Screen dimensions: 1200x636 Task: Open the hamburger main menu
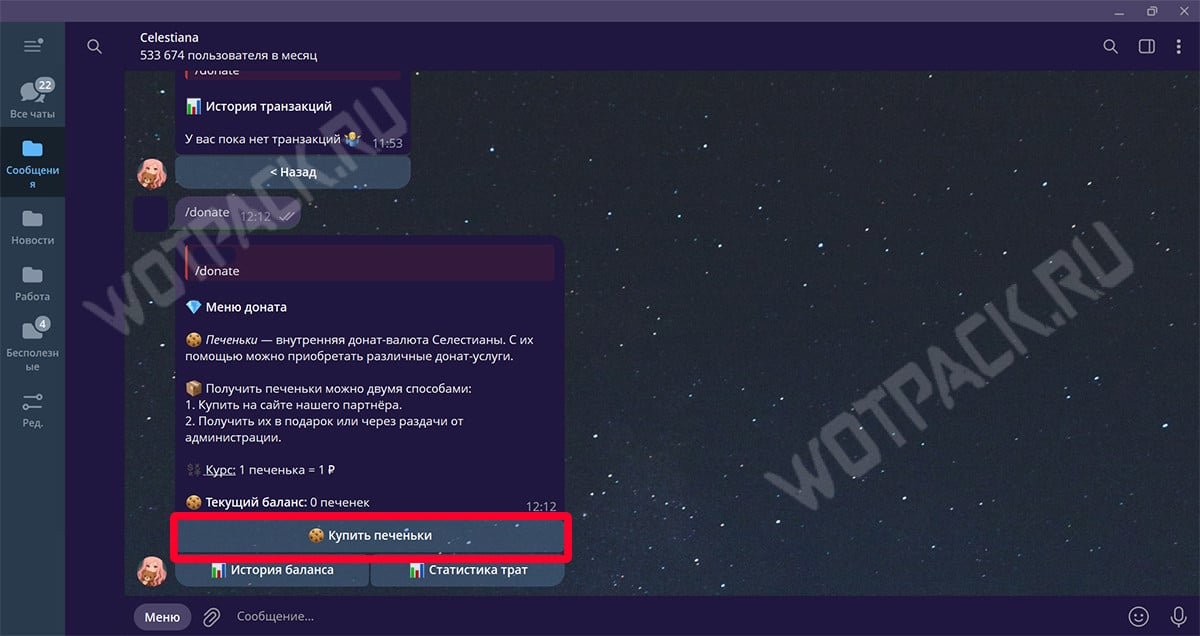(33, 46)
